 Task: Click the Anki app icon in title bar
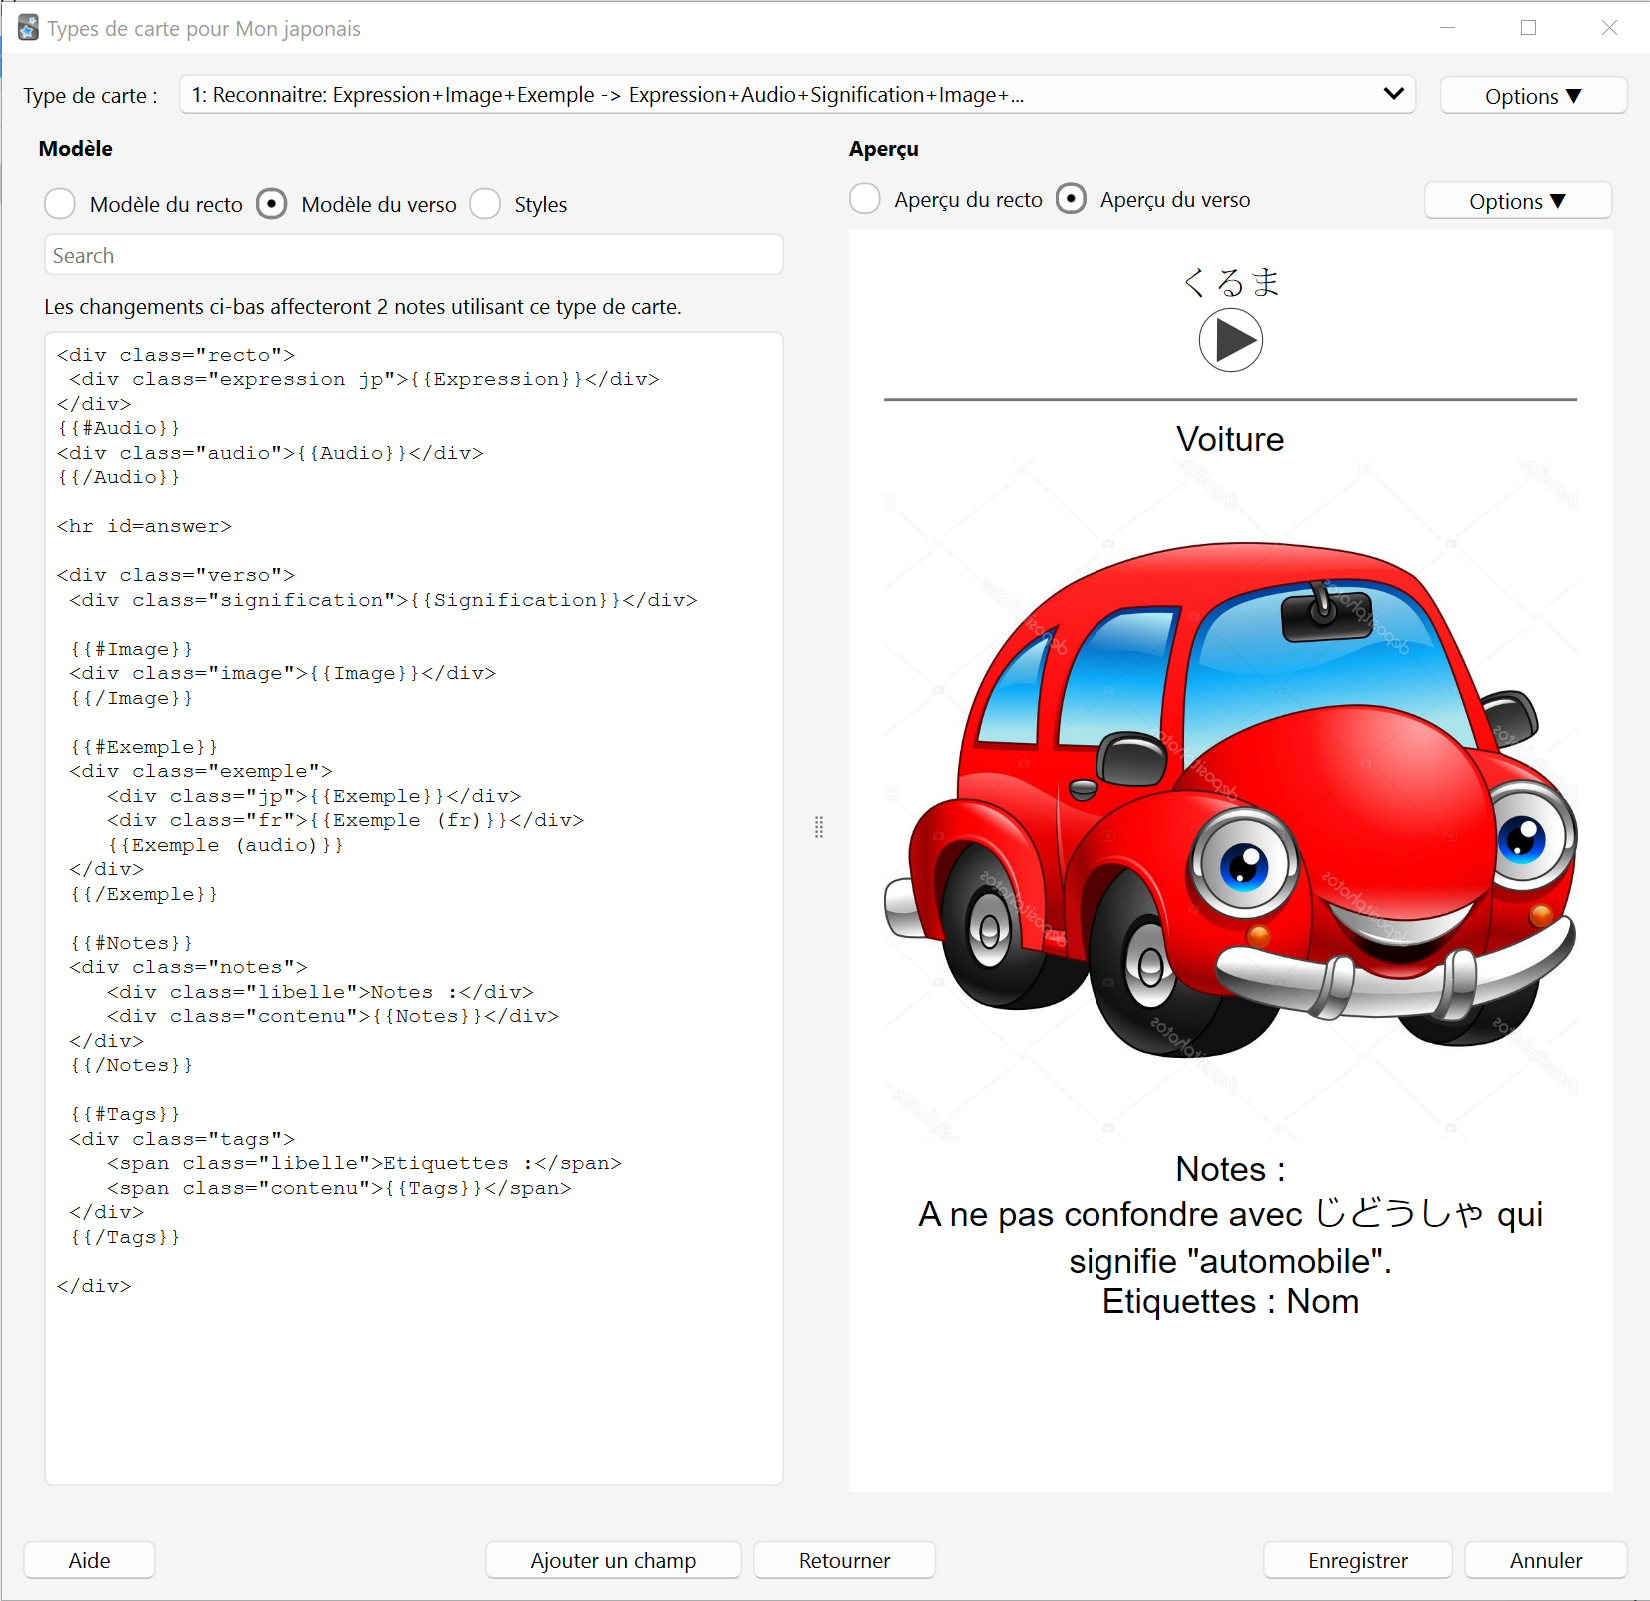click(x=28, y=28)
